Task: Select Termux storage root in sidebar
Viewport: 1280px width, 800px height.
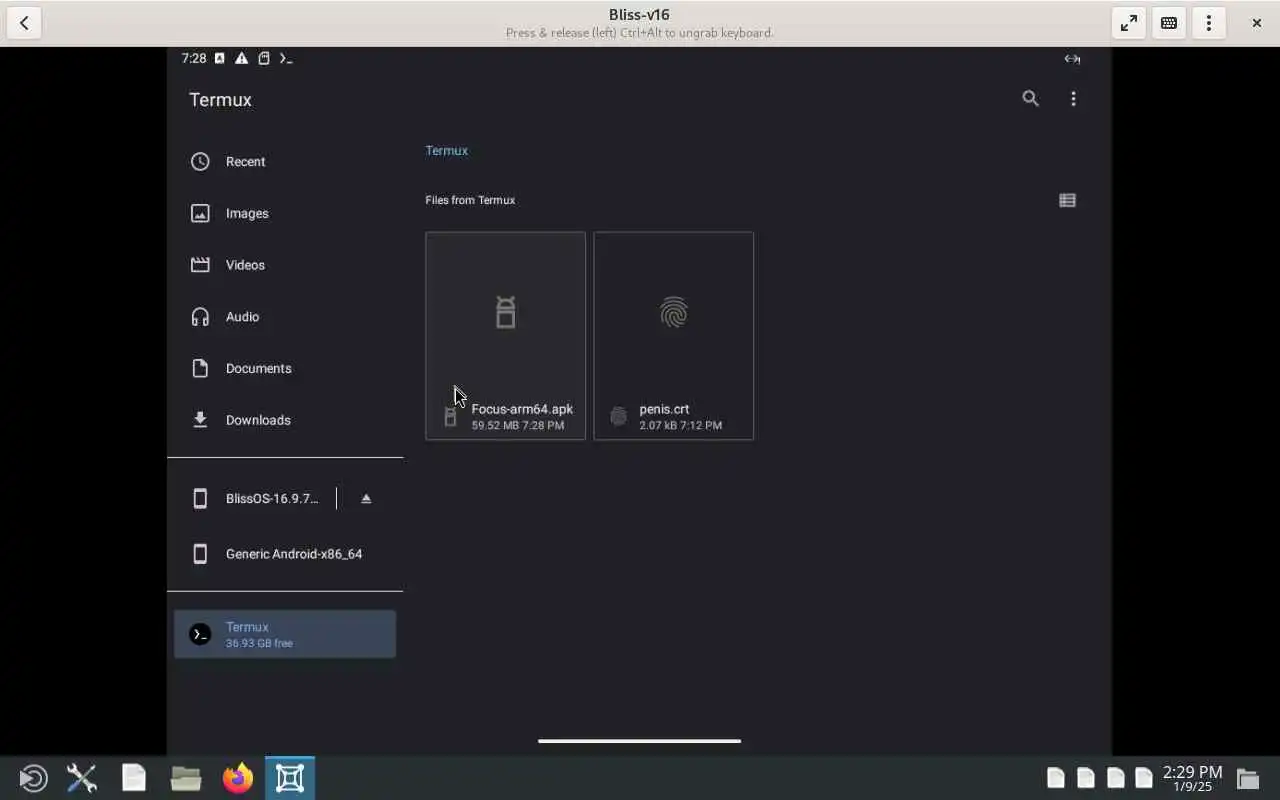Action: pyautogui.click(x=285, y=634)
